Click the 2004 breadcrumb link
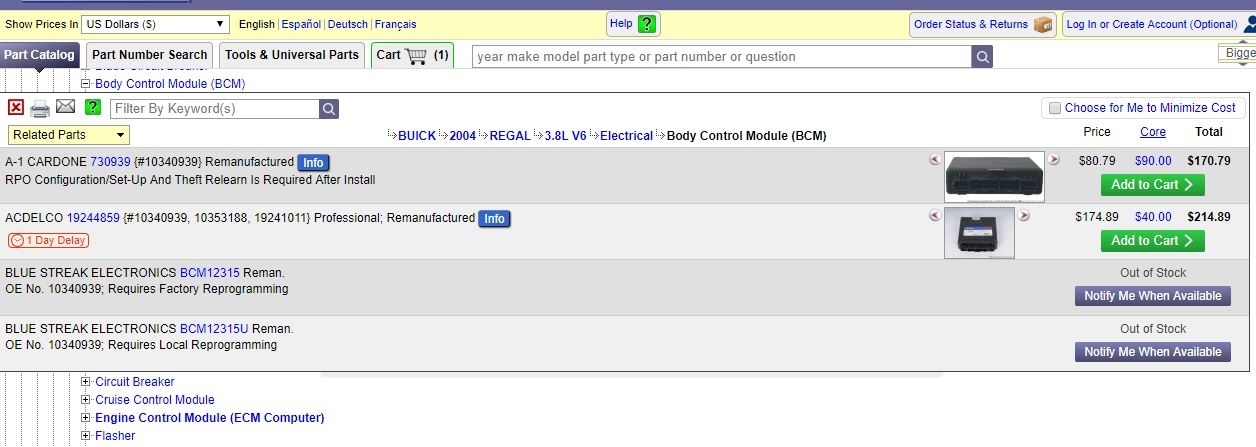This screenshot has width=1256, height=447. (463, 136)
